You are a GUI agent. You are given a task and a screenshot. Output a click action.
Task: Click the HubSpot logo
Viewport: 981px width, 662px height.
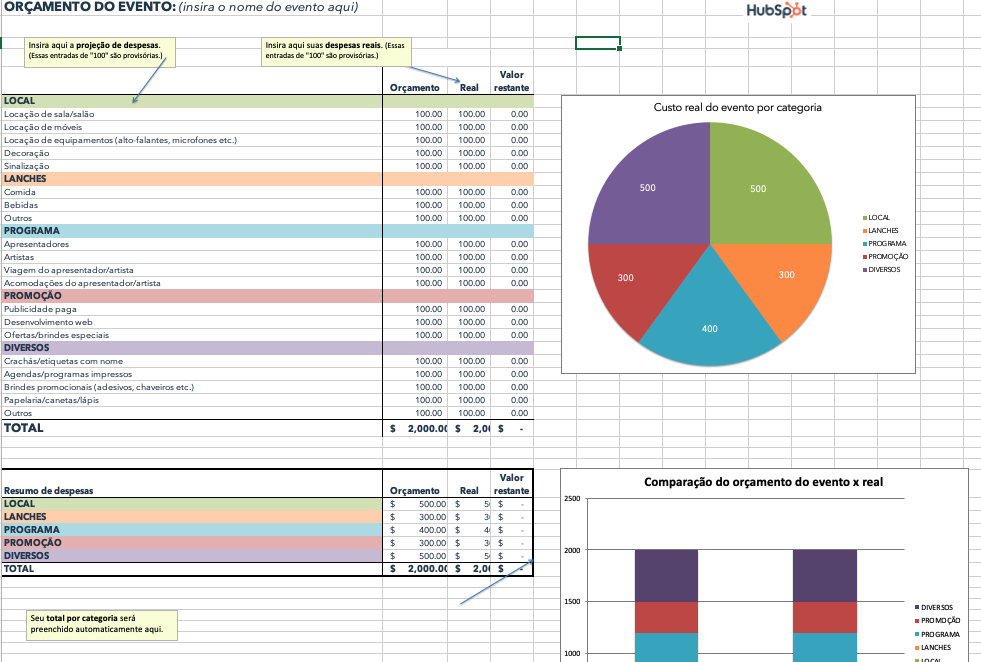(776, 11)
